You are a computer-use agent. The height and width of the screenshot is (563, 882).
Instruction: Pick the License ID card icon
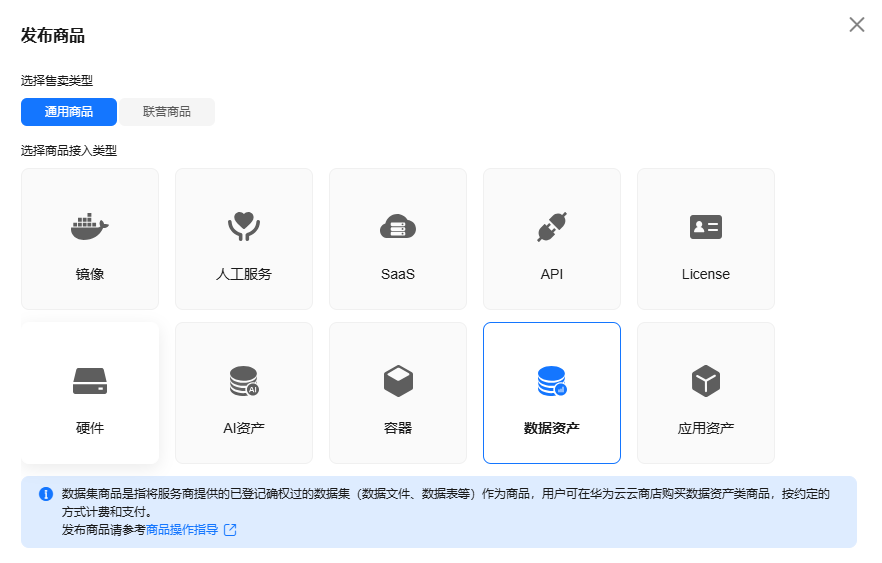(705, 227)
